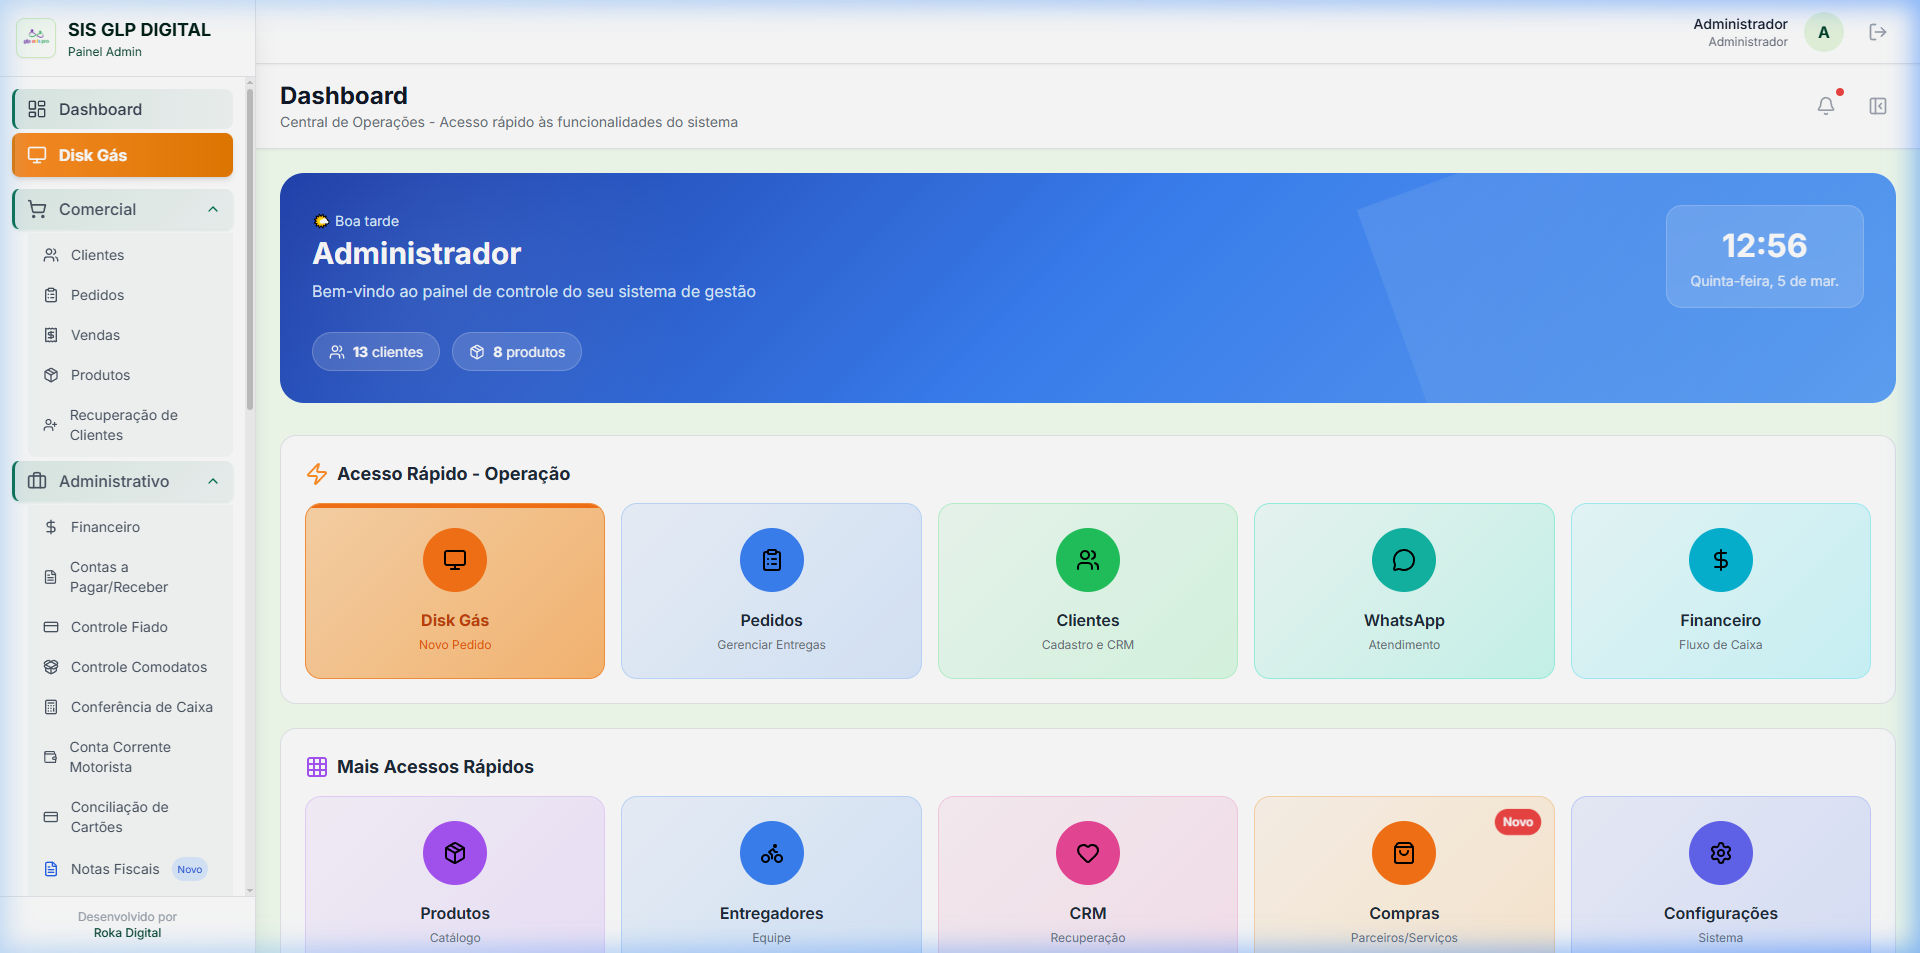Click the logout icon in header
This screenshot has width=1920, height=953.
[x=1877, y=32]
